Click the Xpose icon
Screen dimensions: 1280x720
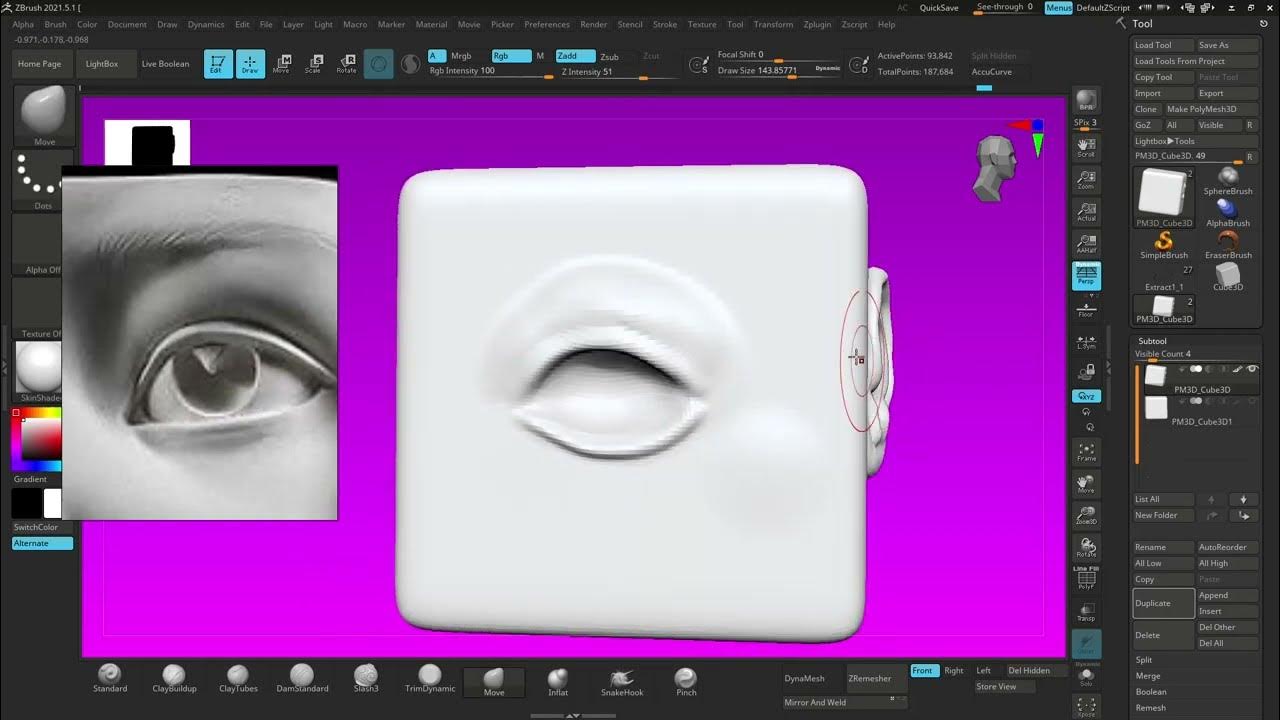pos(1086,708)
